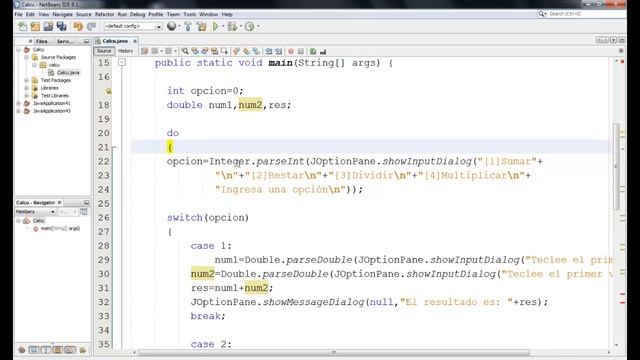Toggle Show Static Members filter in Navigator
This screenshot has width=640, height=360.
(46, 350)
